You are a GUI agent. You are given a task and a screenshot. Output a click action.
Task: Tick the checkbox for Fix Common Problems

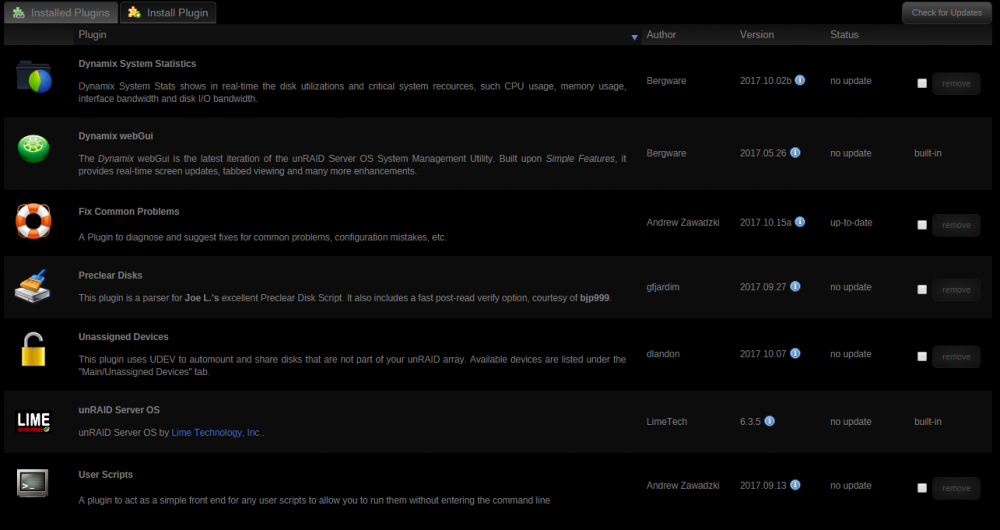(x=922, y=225)
